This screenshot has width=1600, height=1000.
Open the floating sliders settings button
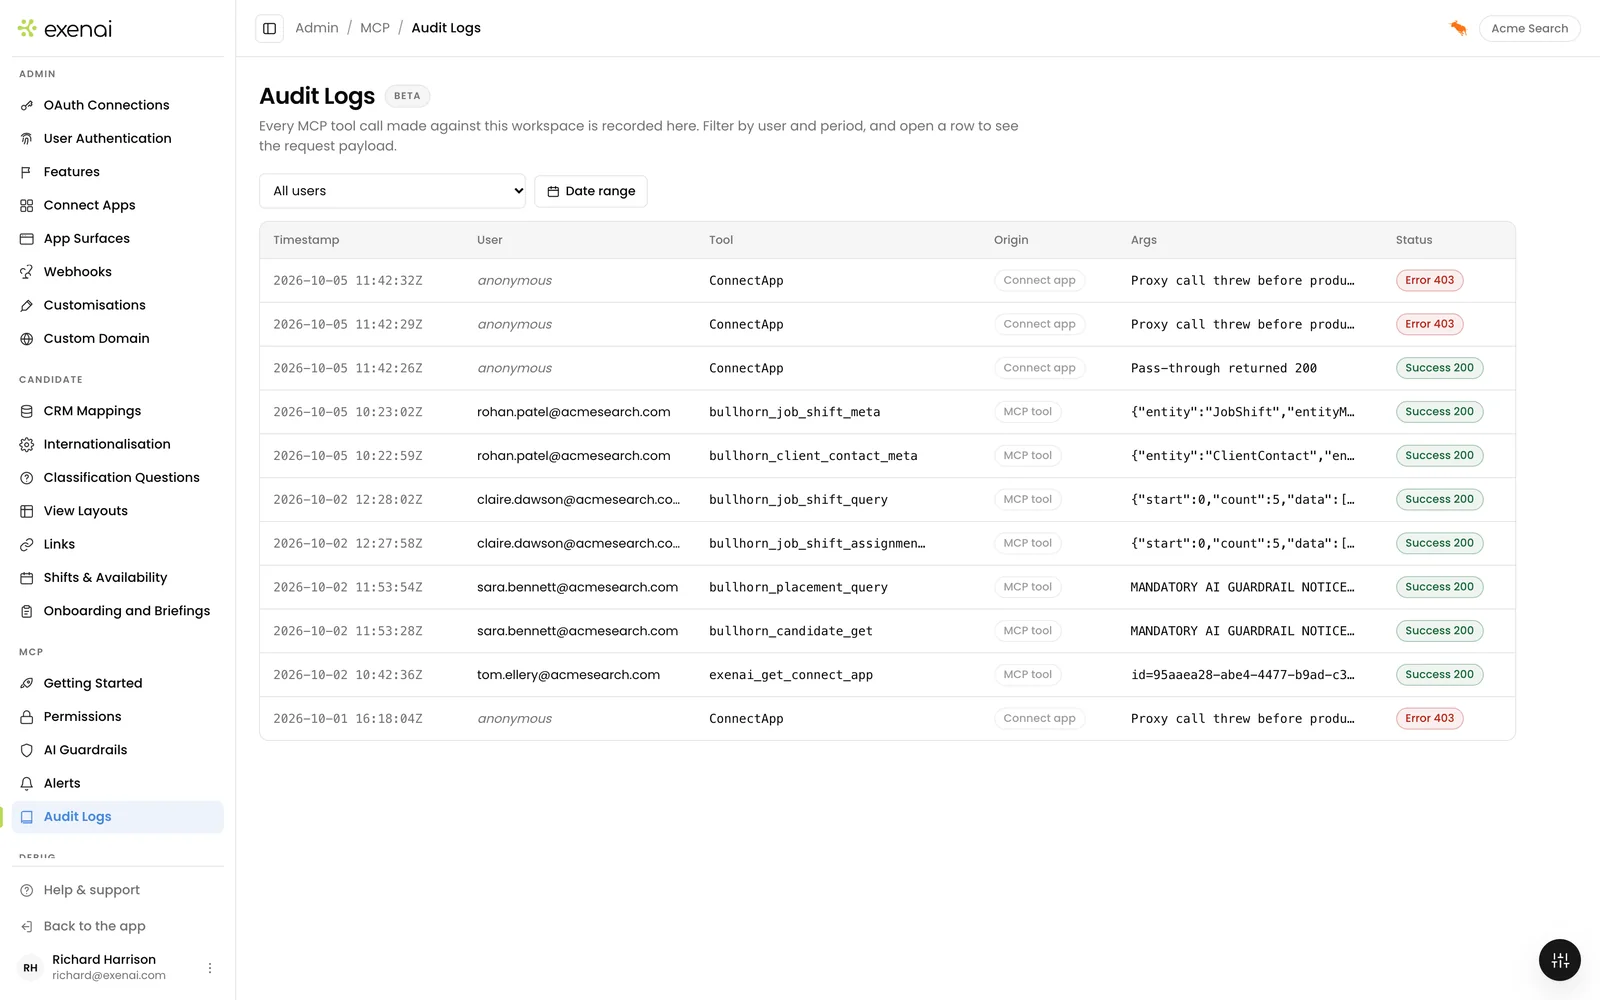click(1560, 961)
